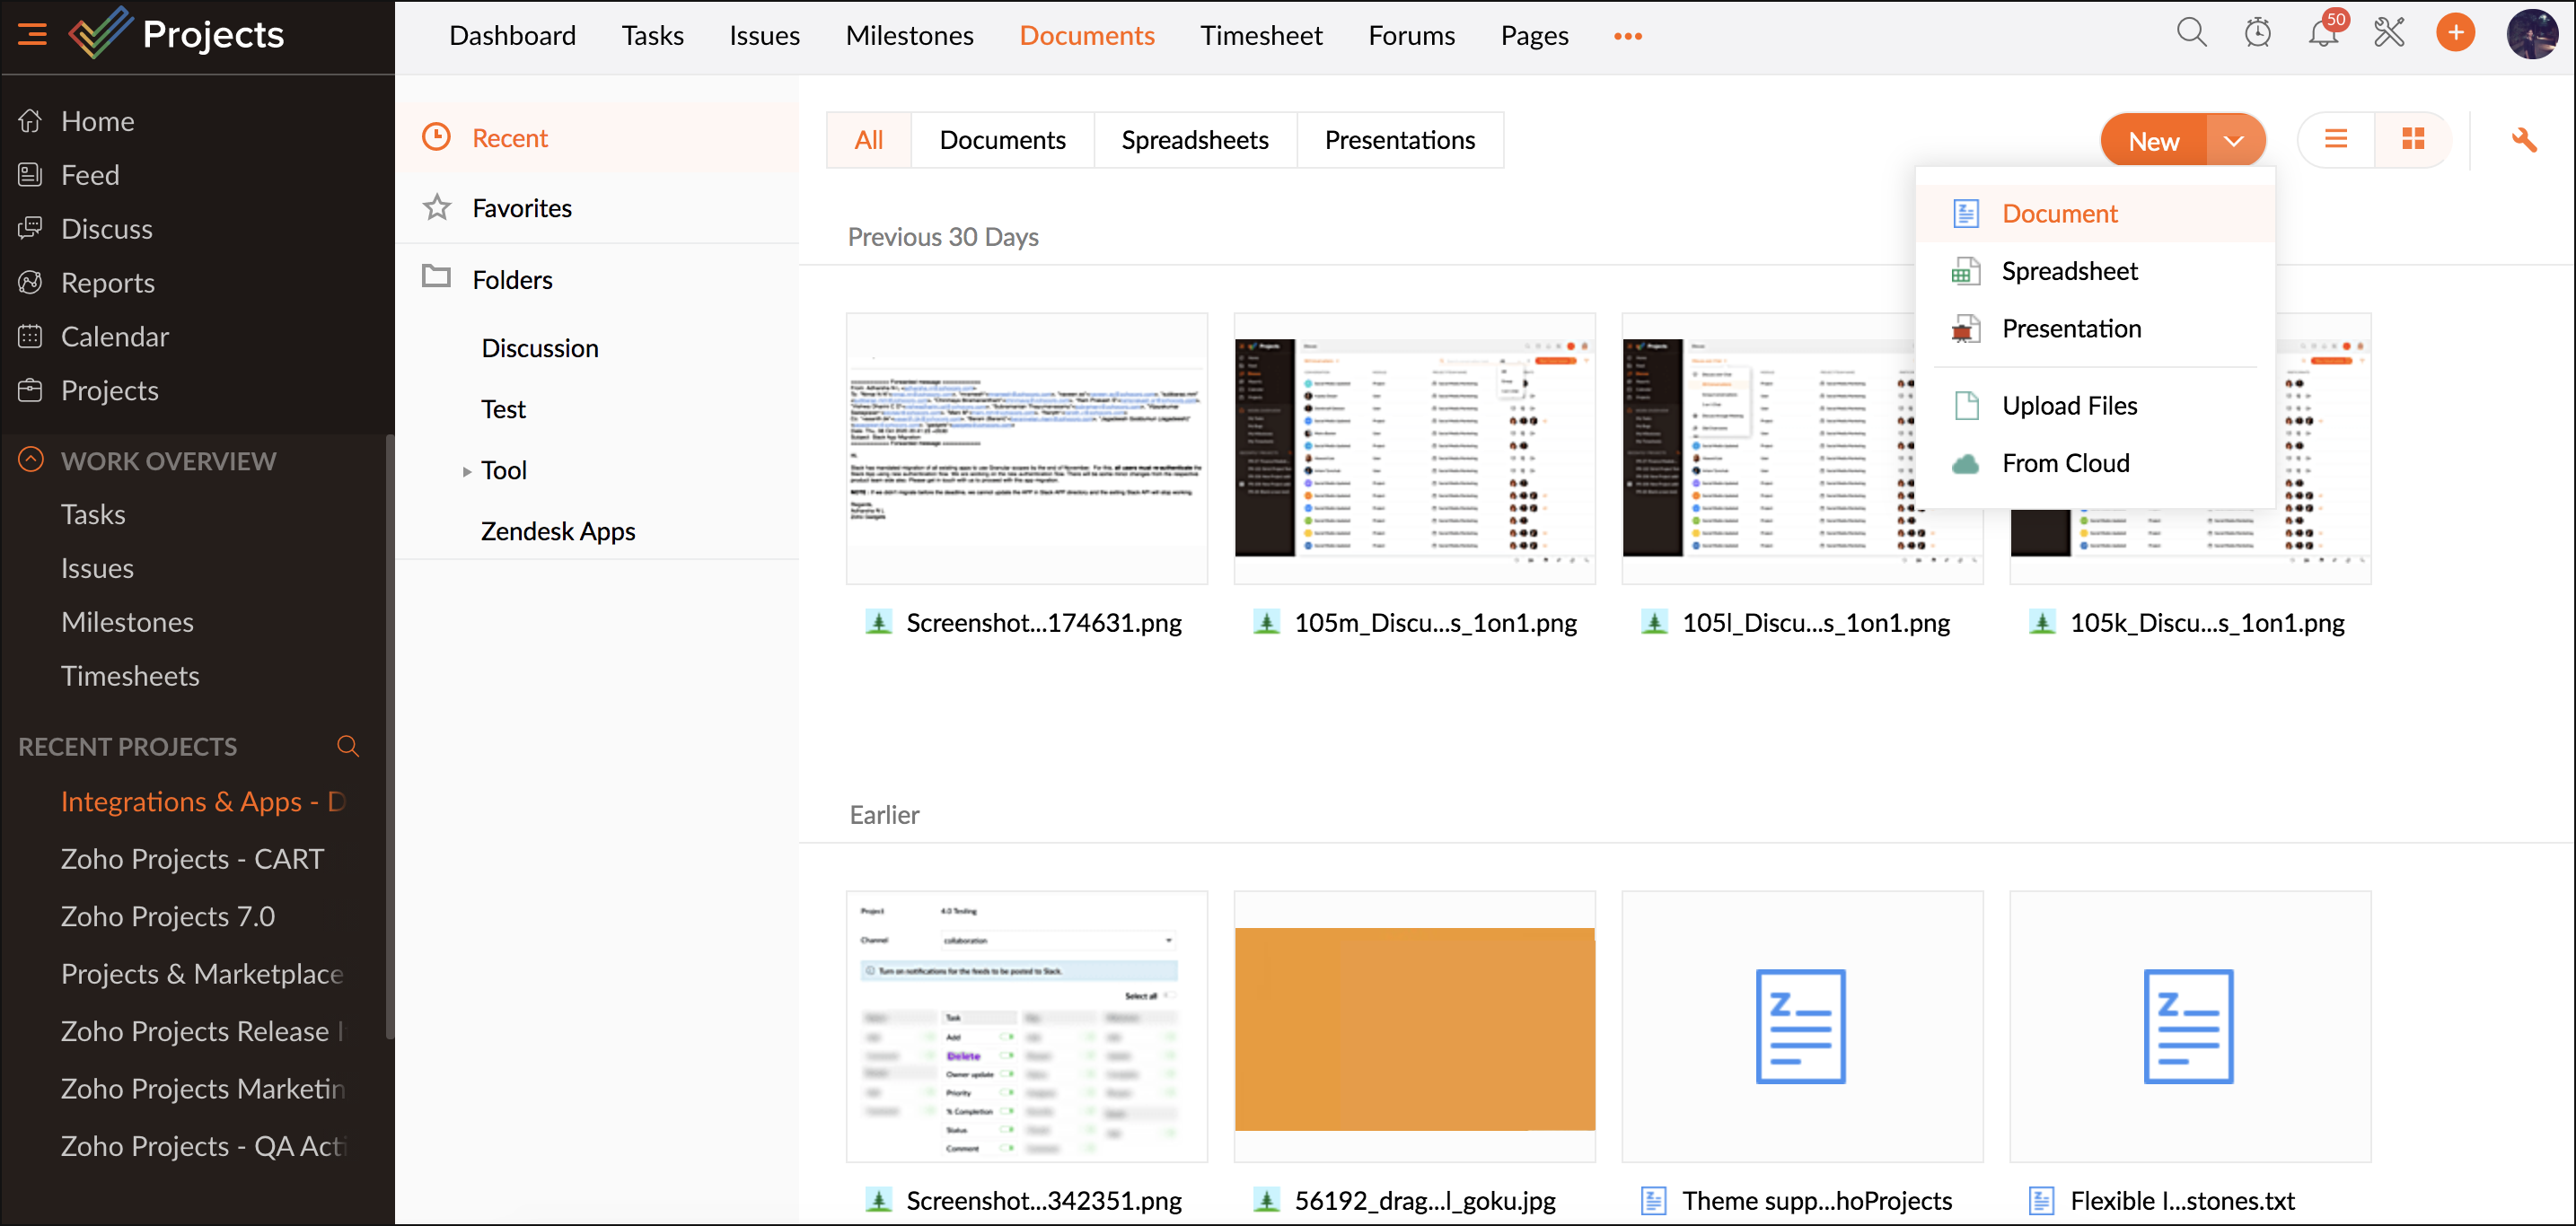Open the setup tools icon in header

click(2389, 34)
